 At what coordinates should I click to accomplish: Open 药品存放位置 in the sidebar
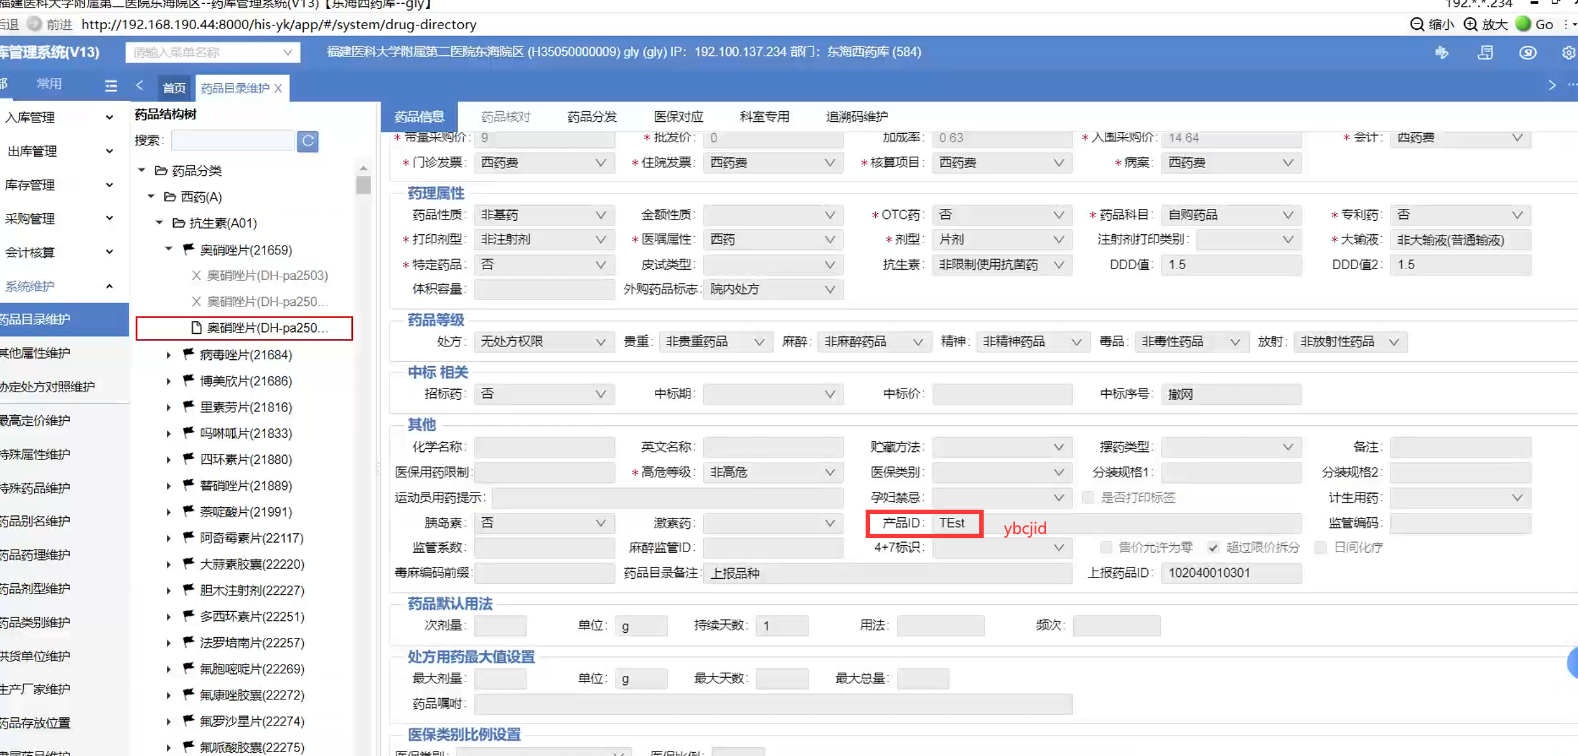(x=36, y=723)
